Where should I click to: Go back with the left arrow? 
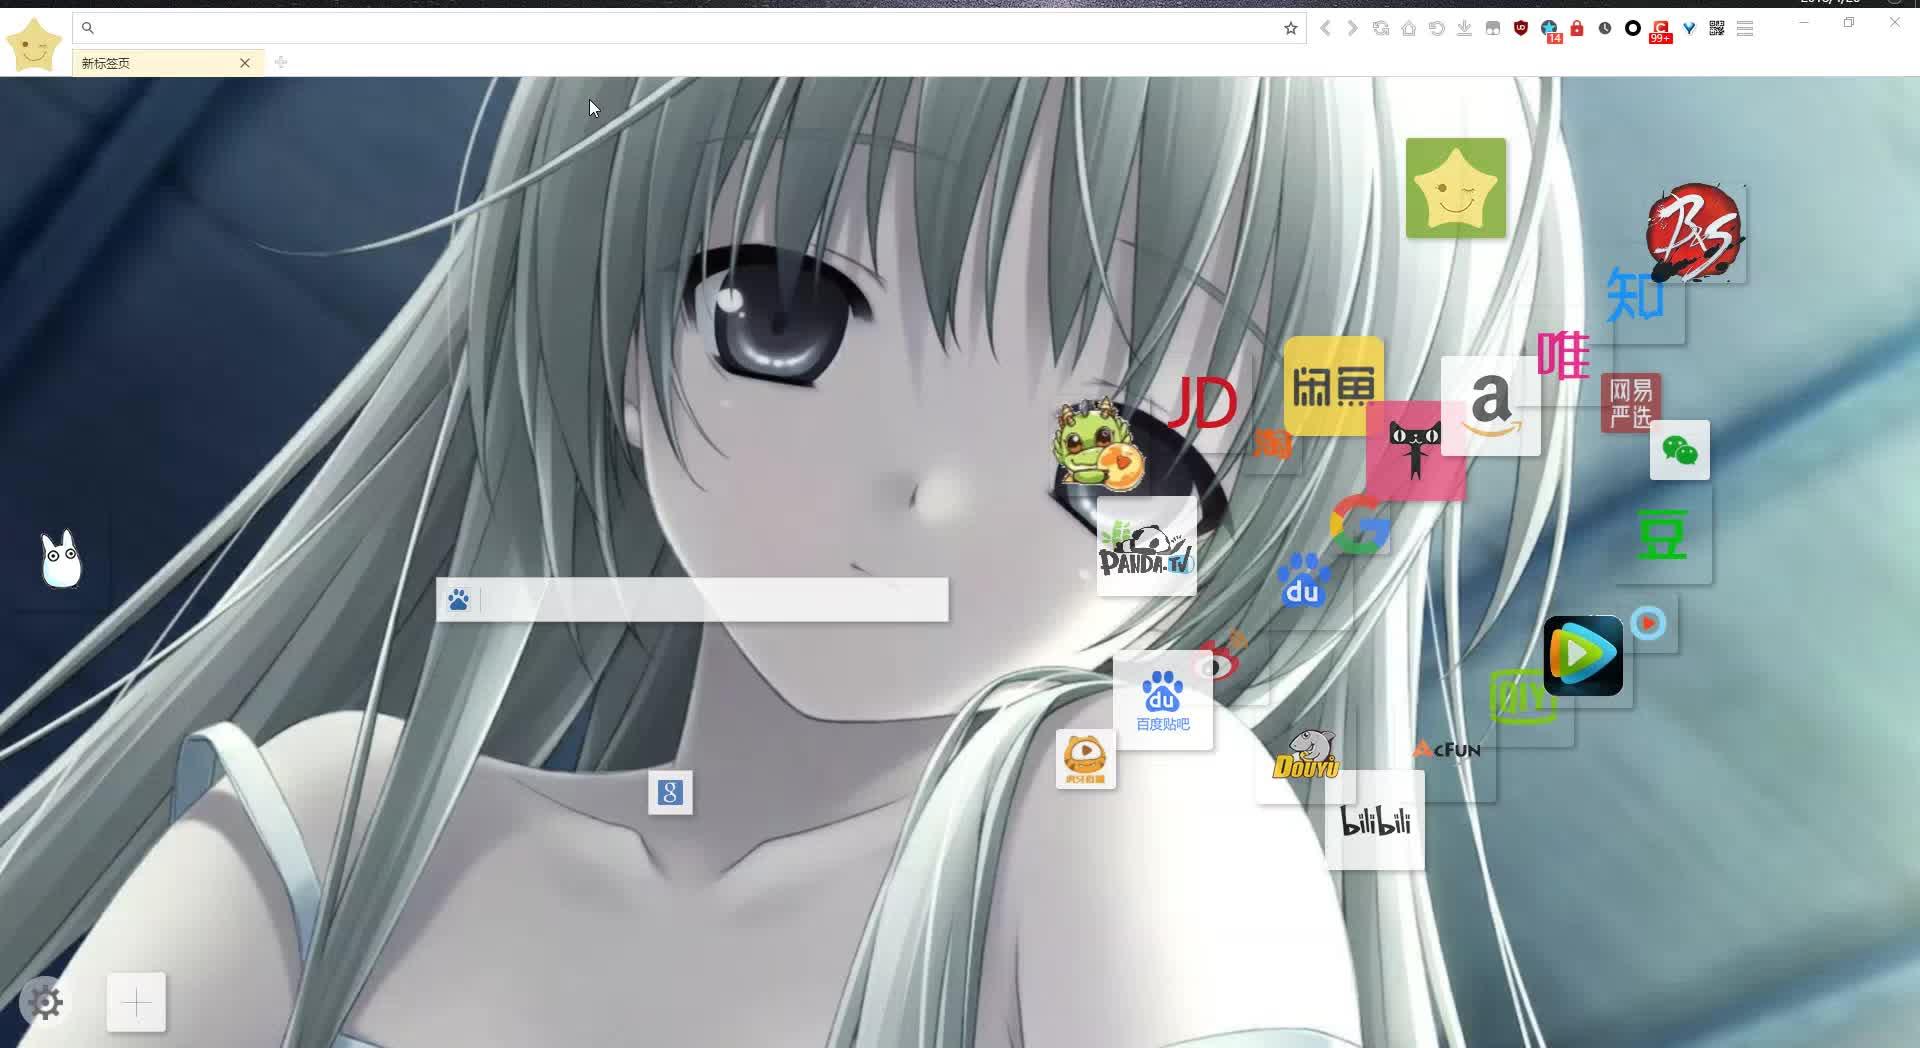coord(1325,28)
